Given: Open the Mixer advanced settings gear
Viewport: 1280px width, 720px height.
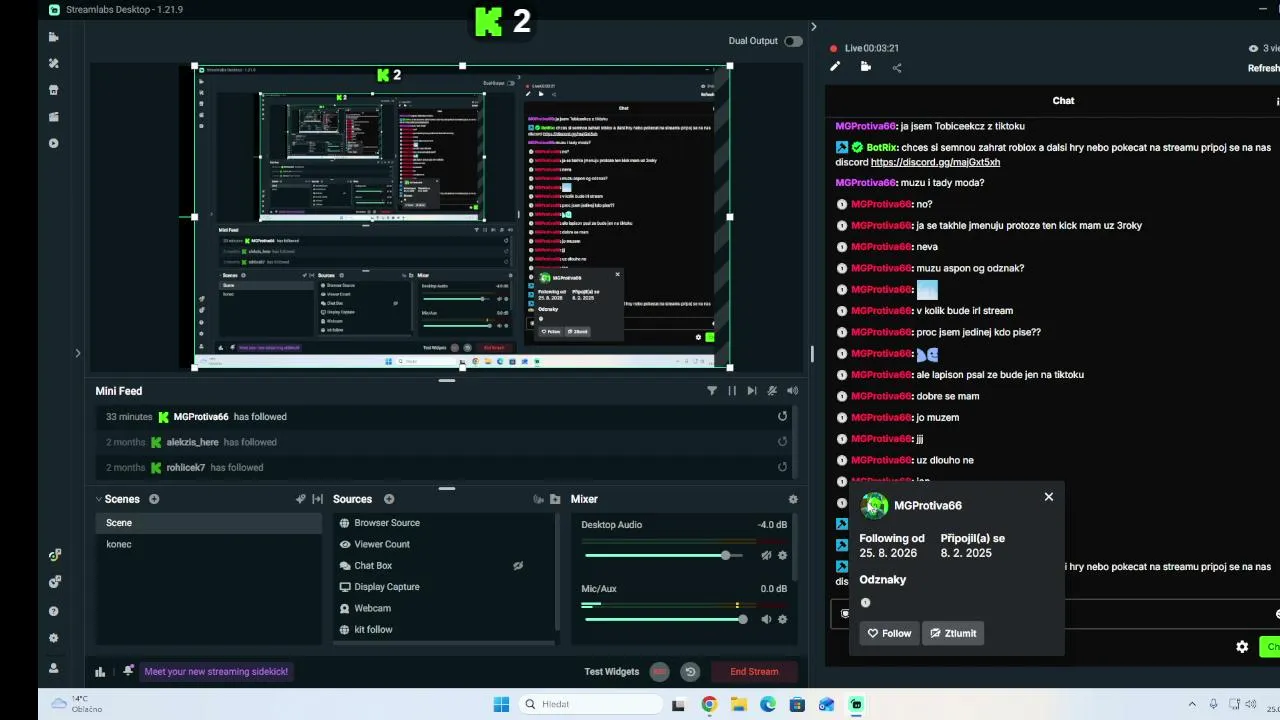Looking at the screenshot, I should 793,499.
